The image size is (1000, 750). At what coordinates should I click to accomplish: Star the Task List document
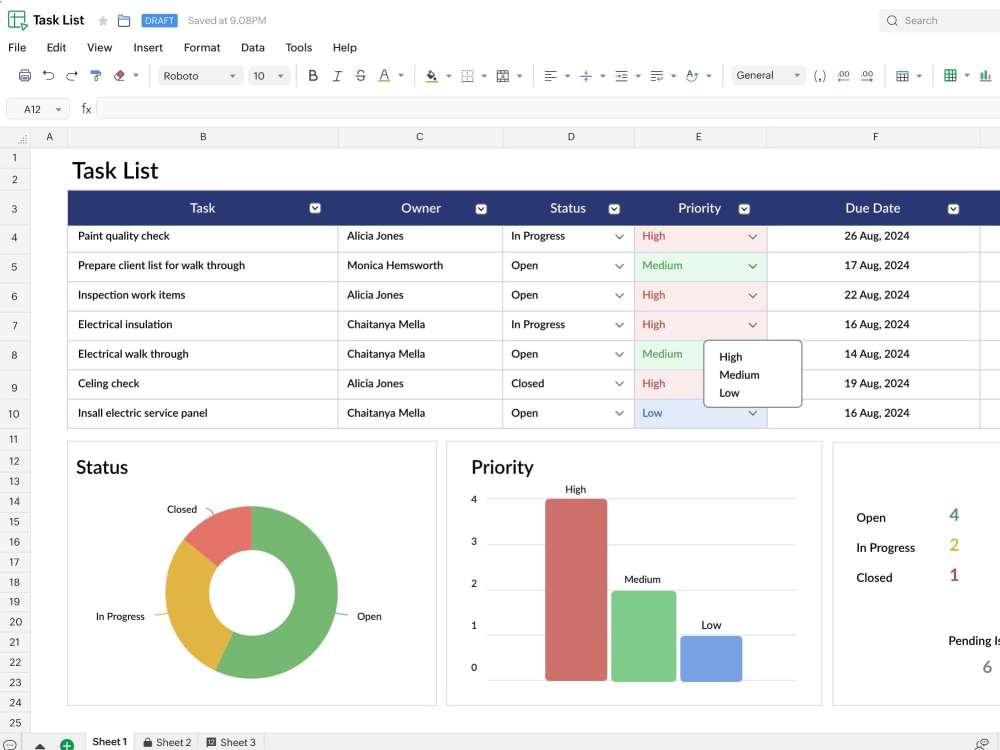[x=103, y=21]
